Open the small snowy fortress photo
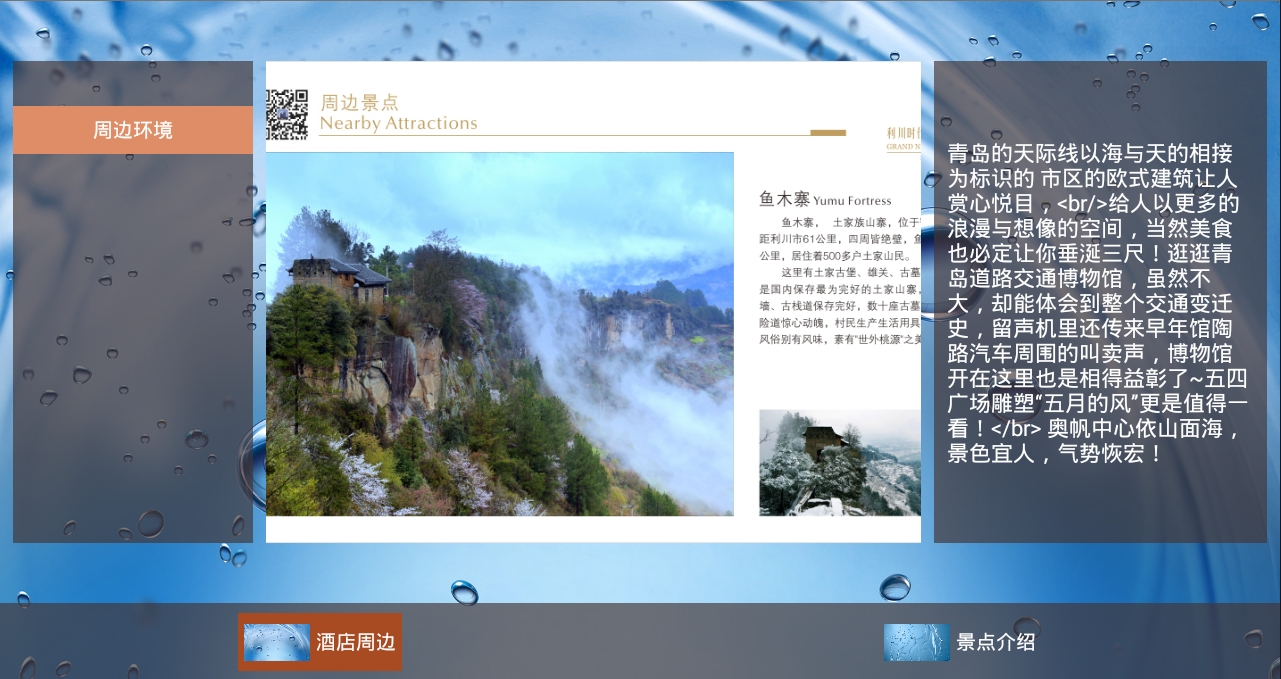 [839, 462]
